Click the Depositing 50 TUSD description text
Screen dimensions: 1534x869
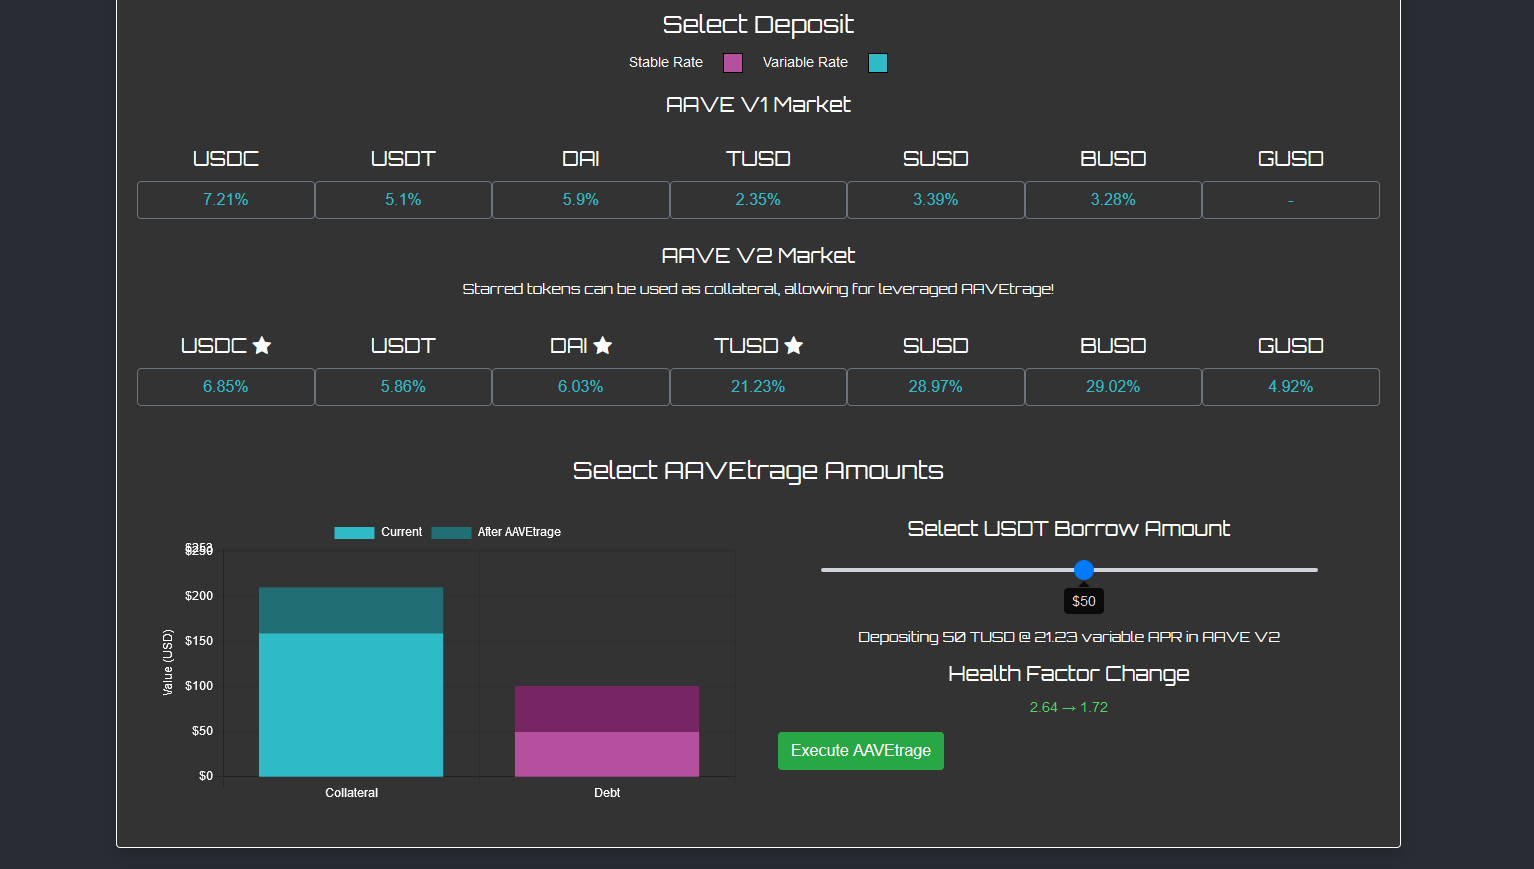pyautogui.click(x=1069, y=637)
